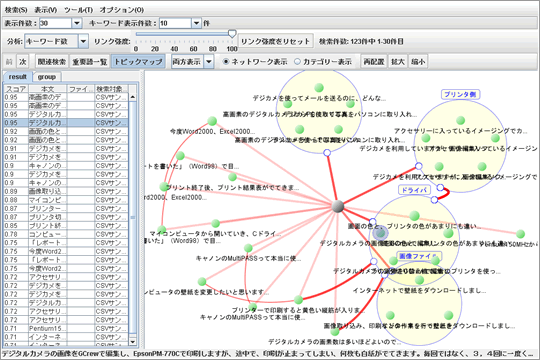The width and height of the screenshot is (540, 360).
Task: Open the 表示(V) menu
Action: pos(45,10)
